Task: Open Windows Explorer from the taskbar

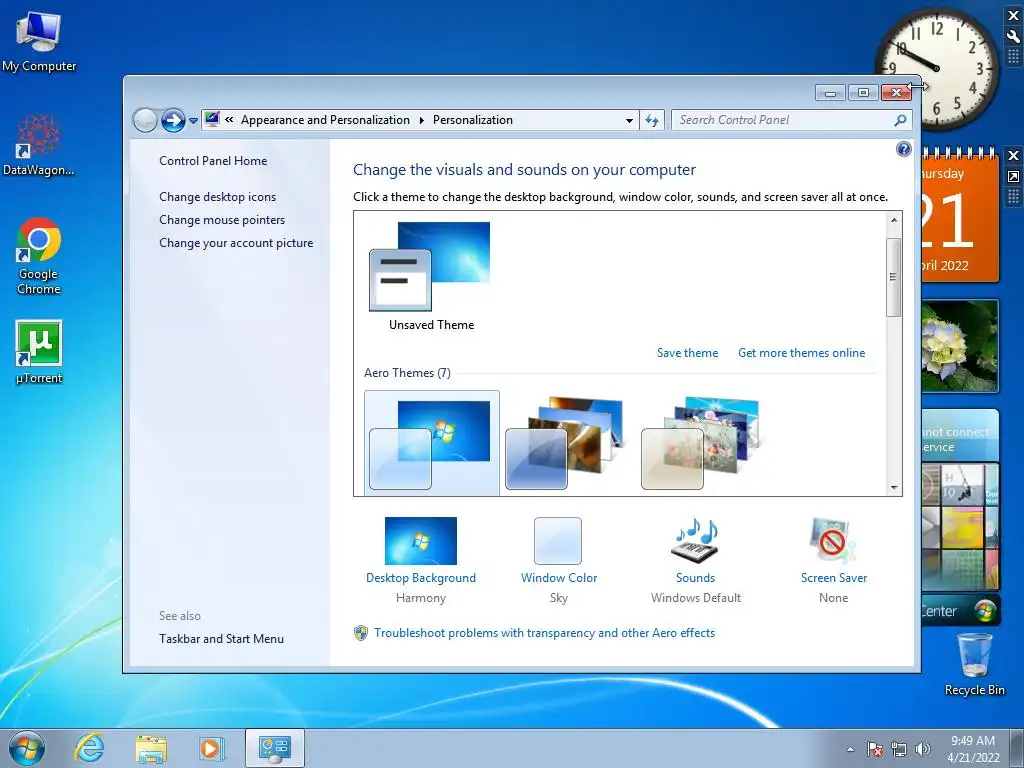Action: [x=151, y=749]
